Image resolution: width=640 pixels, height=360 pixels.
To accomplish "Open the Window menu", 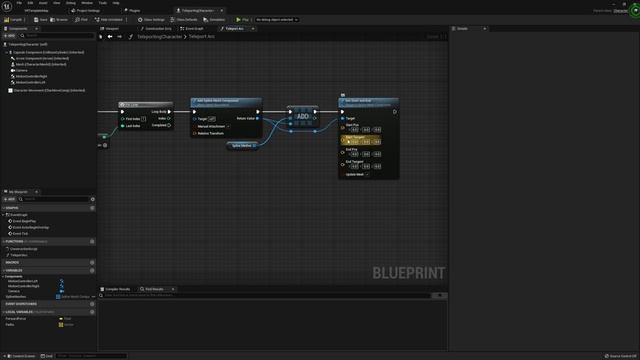I will [x=87, y=3].
